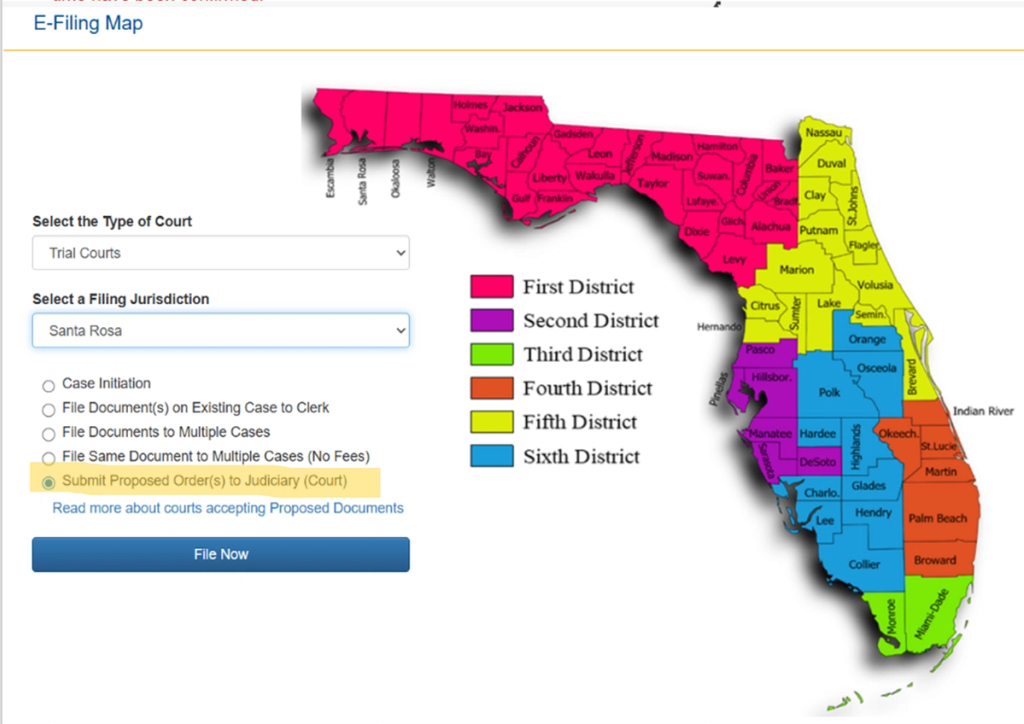1024x724 pixels.
Task: Select File Document(s) on Existing Case to Clerk
Action: pyautogui.click(x=48, y=410)
